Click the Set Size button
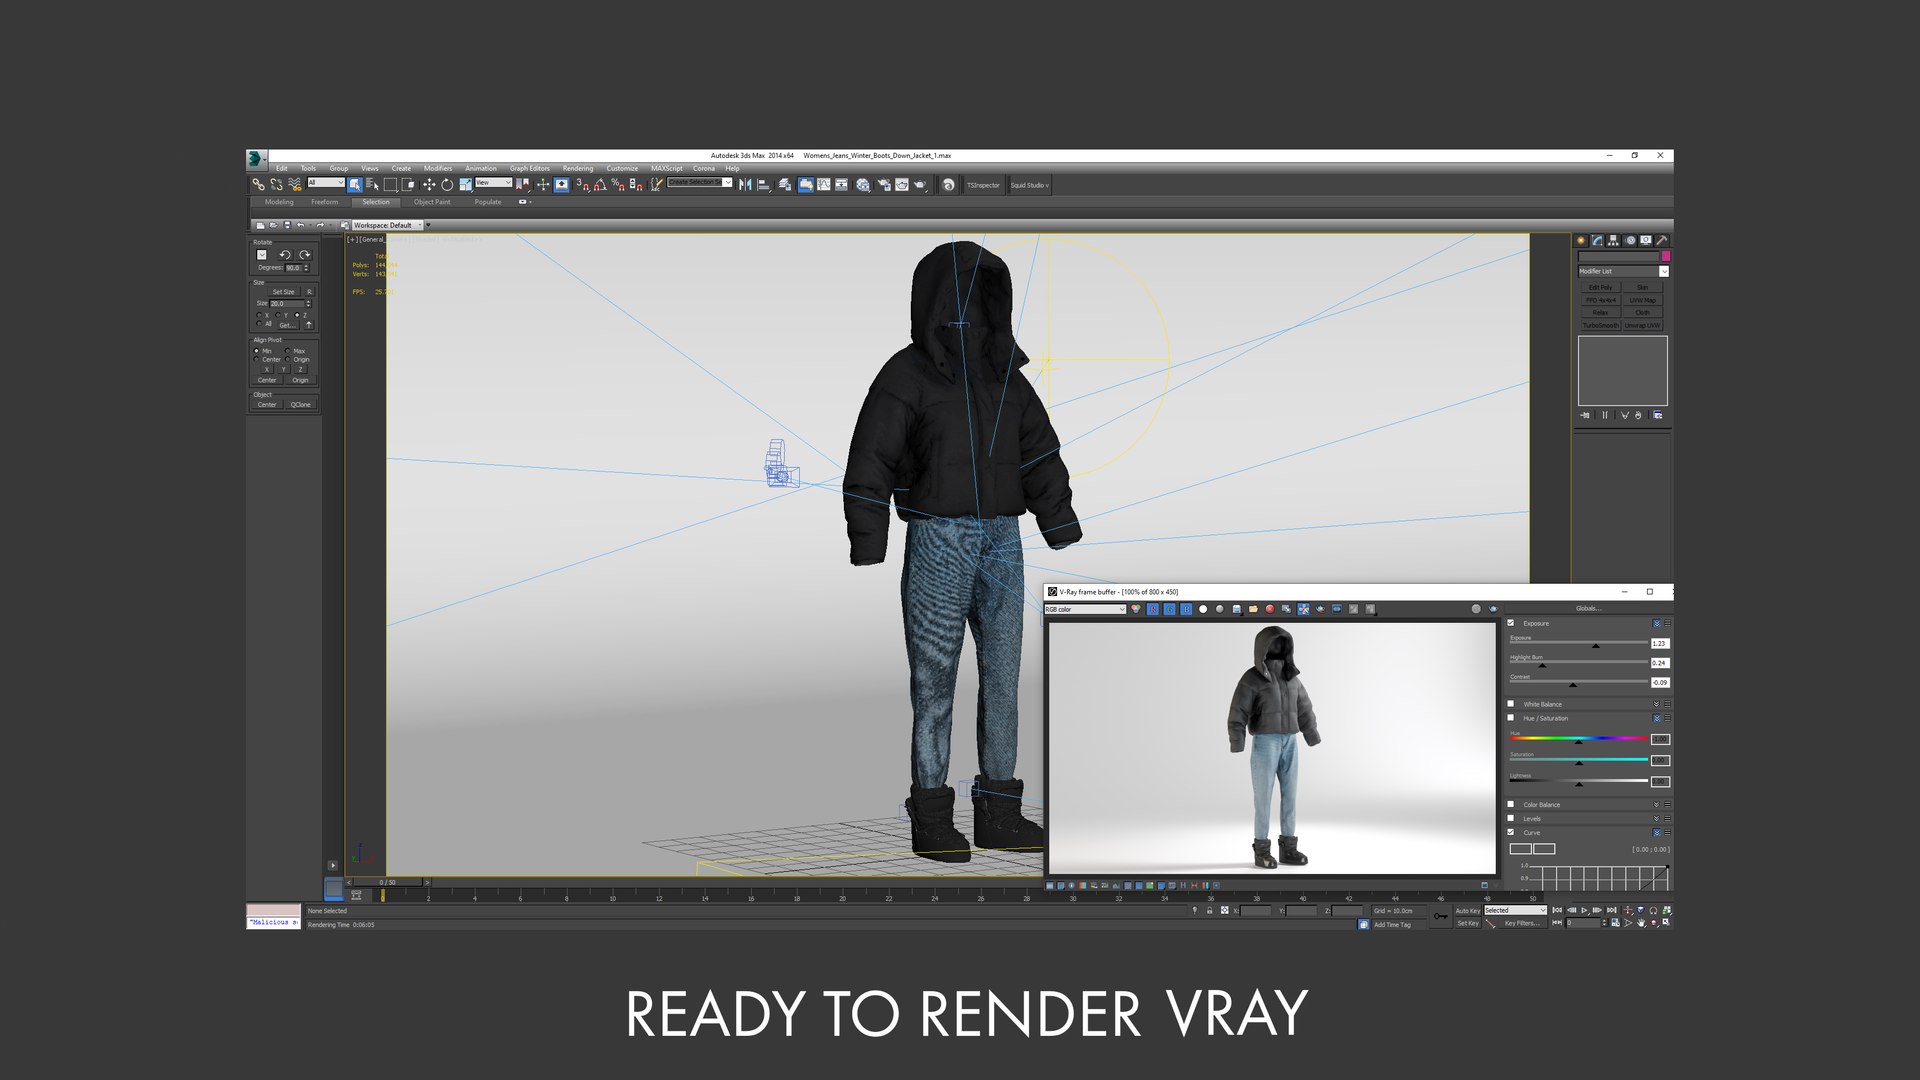The height and width of the screenshot is (1080, 1920). coord(284,292)
